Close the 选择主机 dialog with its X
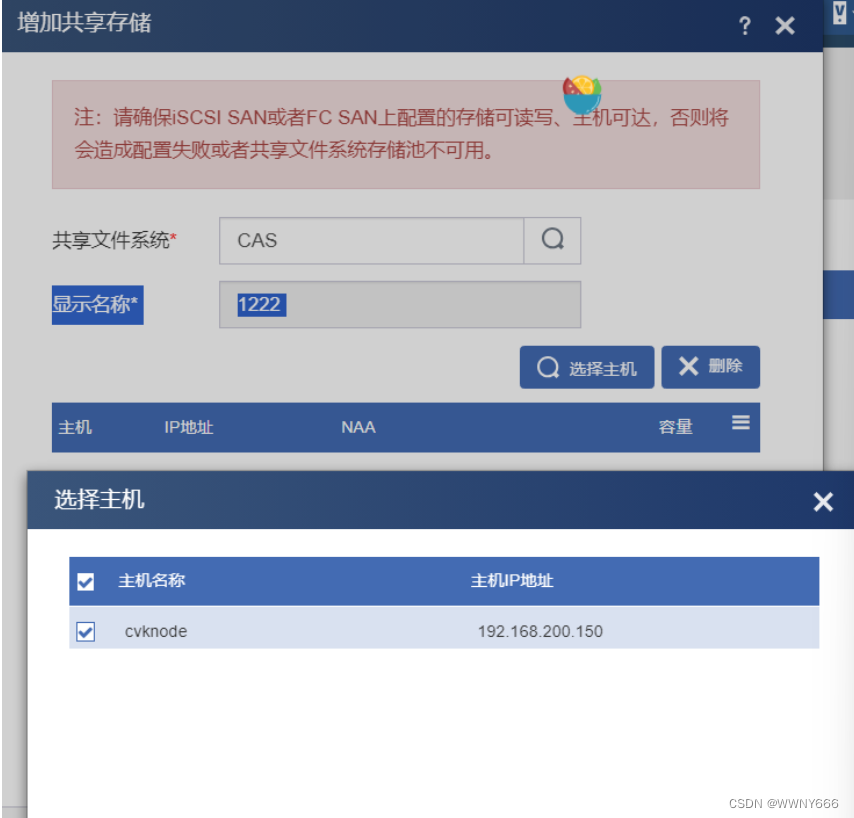854x818 pixels. 823,502
